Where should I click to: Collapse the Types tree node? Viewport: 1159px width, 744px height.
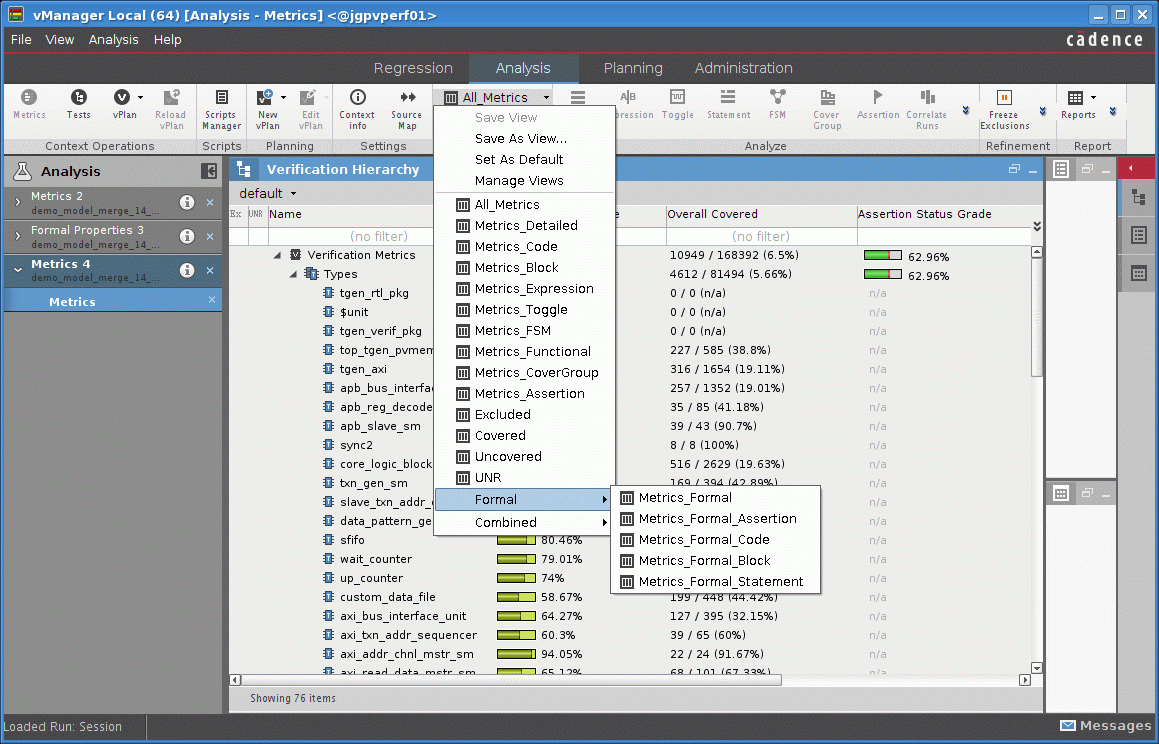(x=293, y=274)
